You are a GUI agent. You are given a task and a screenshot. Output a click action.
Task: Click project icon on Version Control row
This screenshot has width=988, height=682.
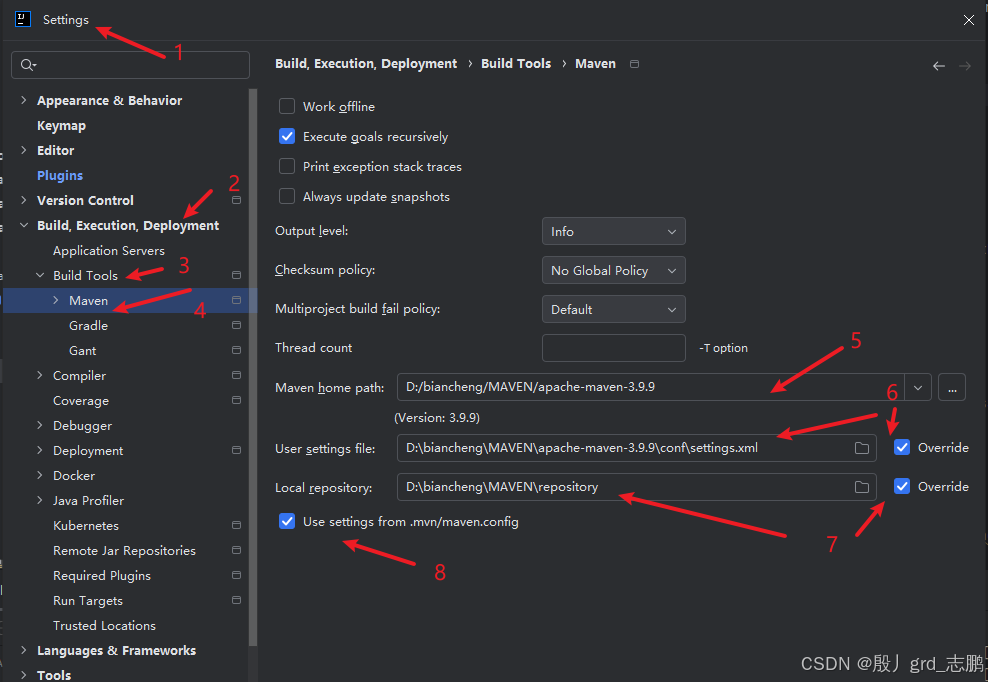click(x=236, y=200)
